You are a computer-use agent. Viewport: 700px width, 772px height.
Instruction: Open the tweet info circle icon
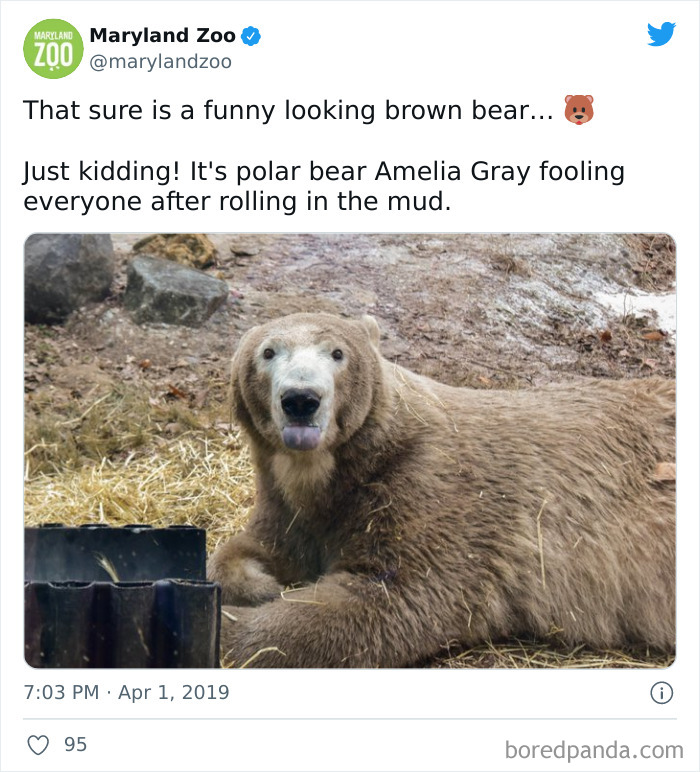click(x=660, y=692)
